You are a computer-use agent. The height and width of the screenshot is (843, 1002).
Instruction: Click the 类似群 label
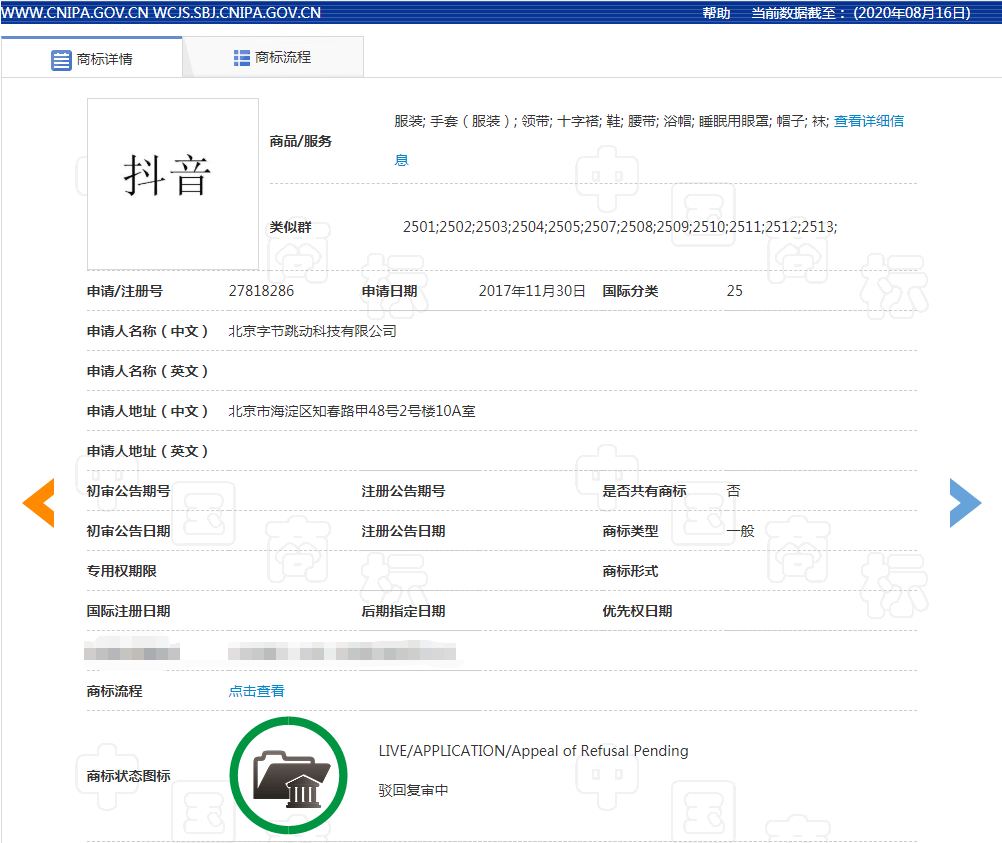291,227
